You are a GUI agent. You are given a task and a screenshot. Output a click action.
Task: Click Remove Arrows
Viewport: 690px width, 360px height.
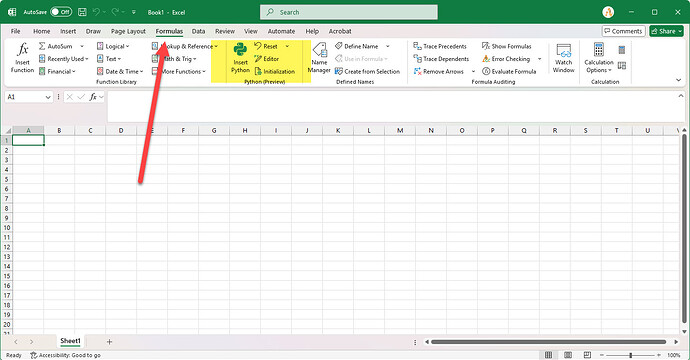[x=439, y=71]
